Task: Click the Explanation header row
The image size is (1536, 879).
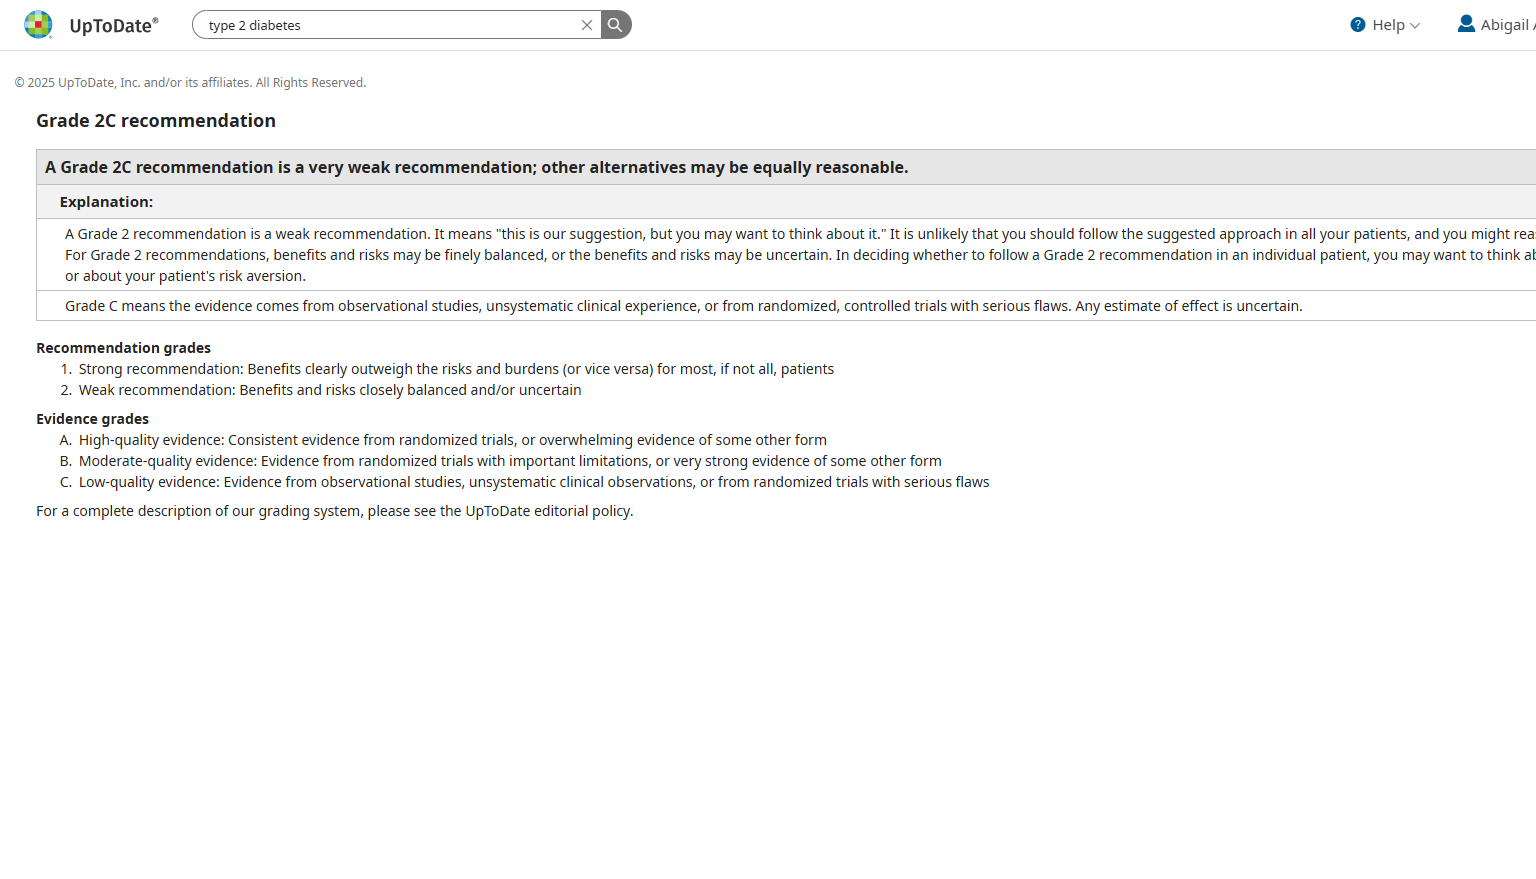Action: (106, 202)
